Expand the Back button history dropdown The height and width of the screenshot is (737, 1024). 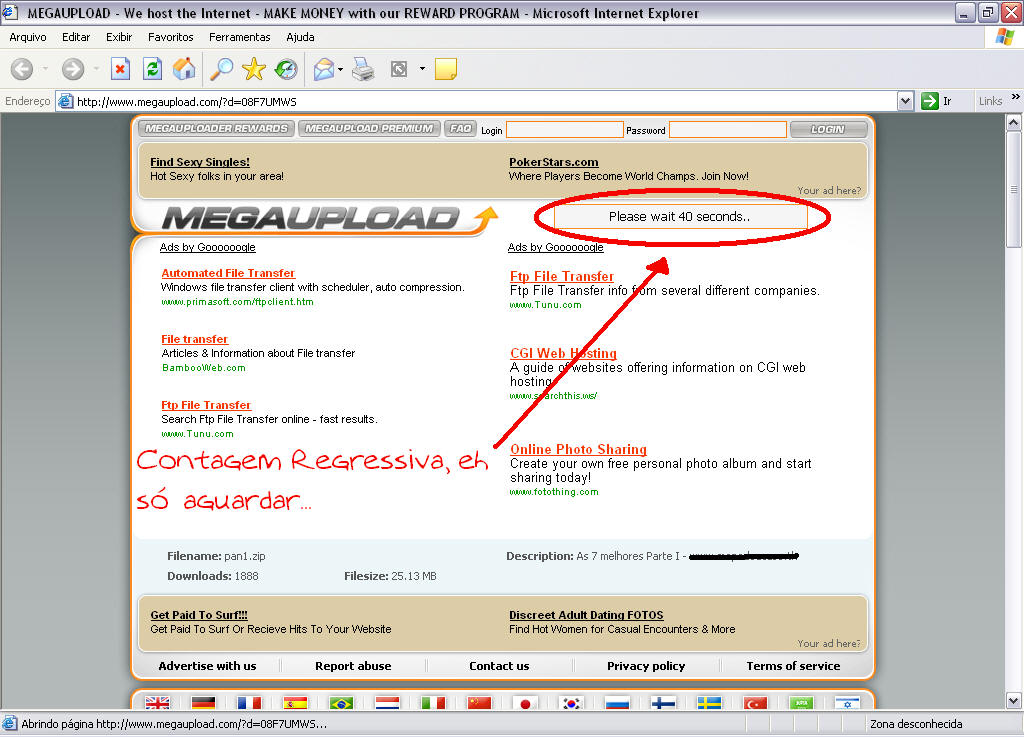45,69
